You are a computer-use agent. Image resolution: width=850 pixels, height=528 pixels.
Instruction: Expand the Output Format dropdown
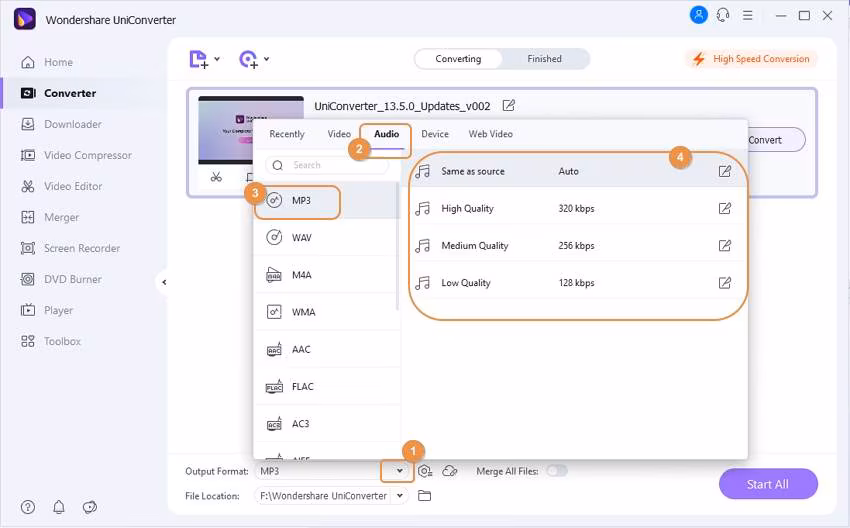coord(400,471)
